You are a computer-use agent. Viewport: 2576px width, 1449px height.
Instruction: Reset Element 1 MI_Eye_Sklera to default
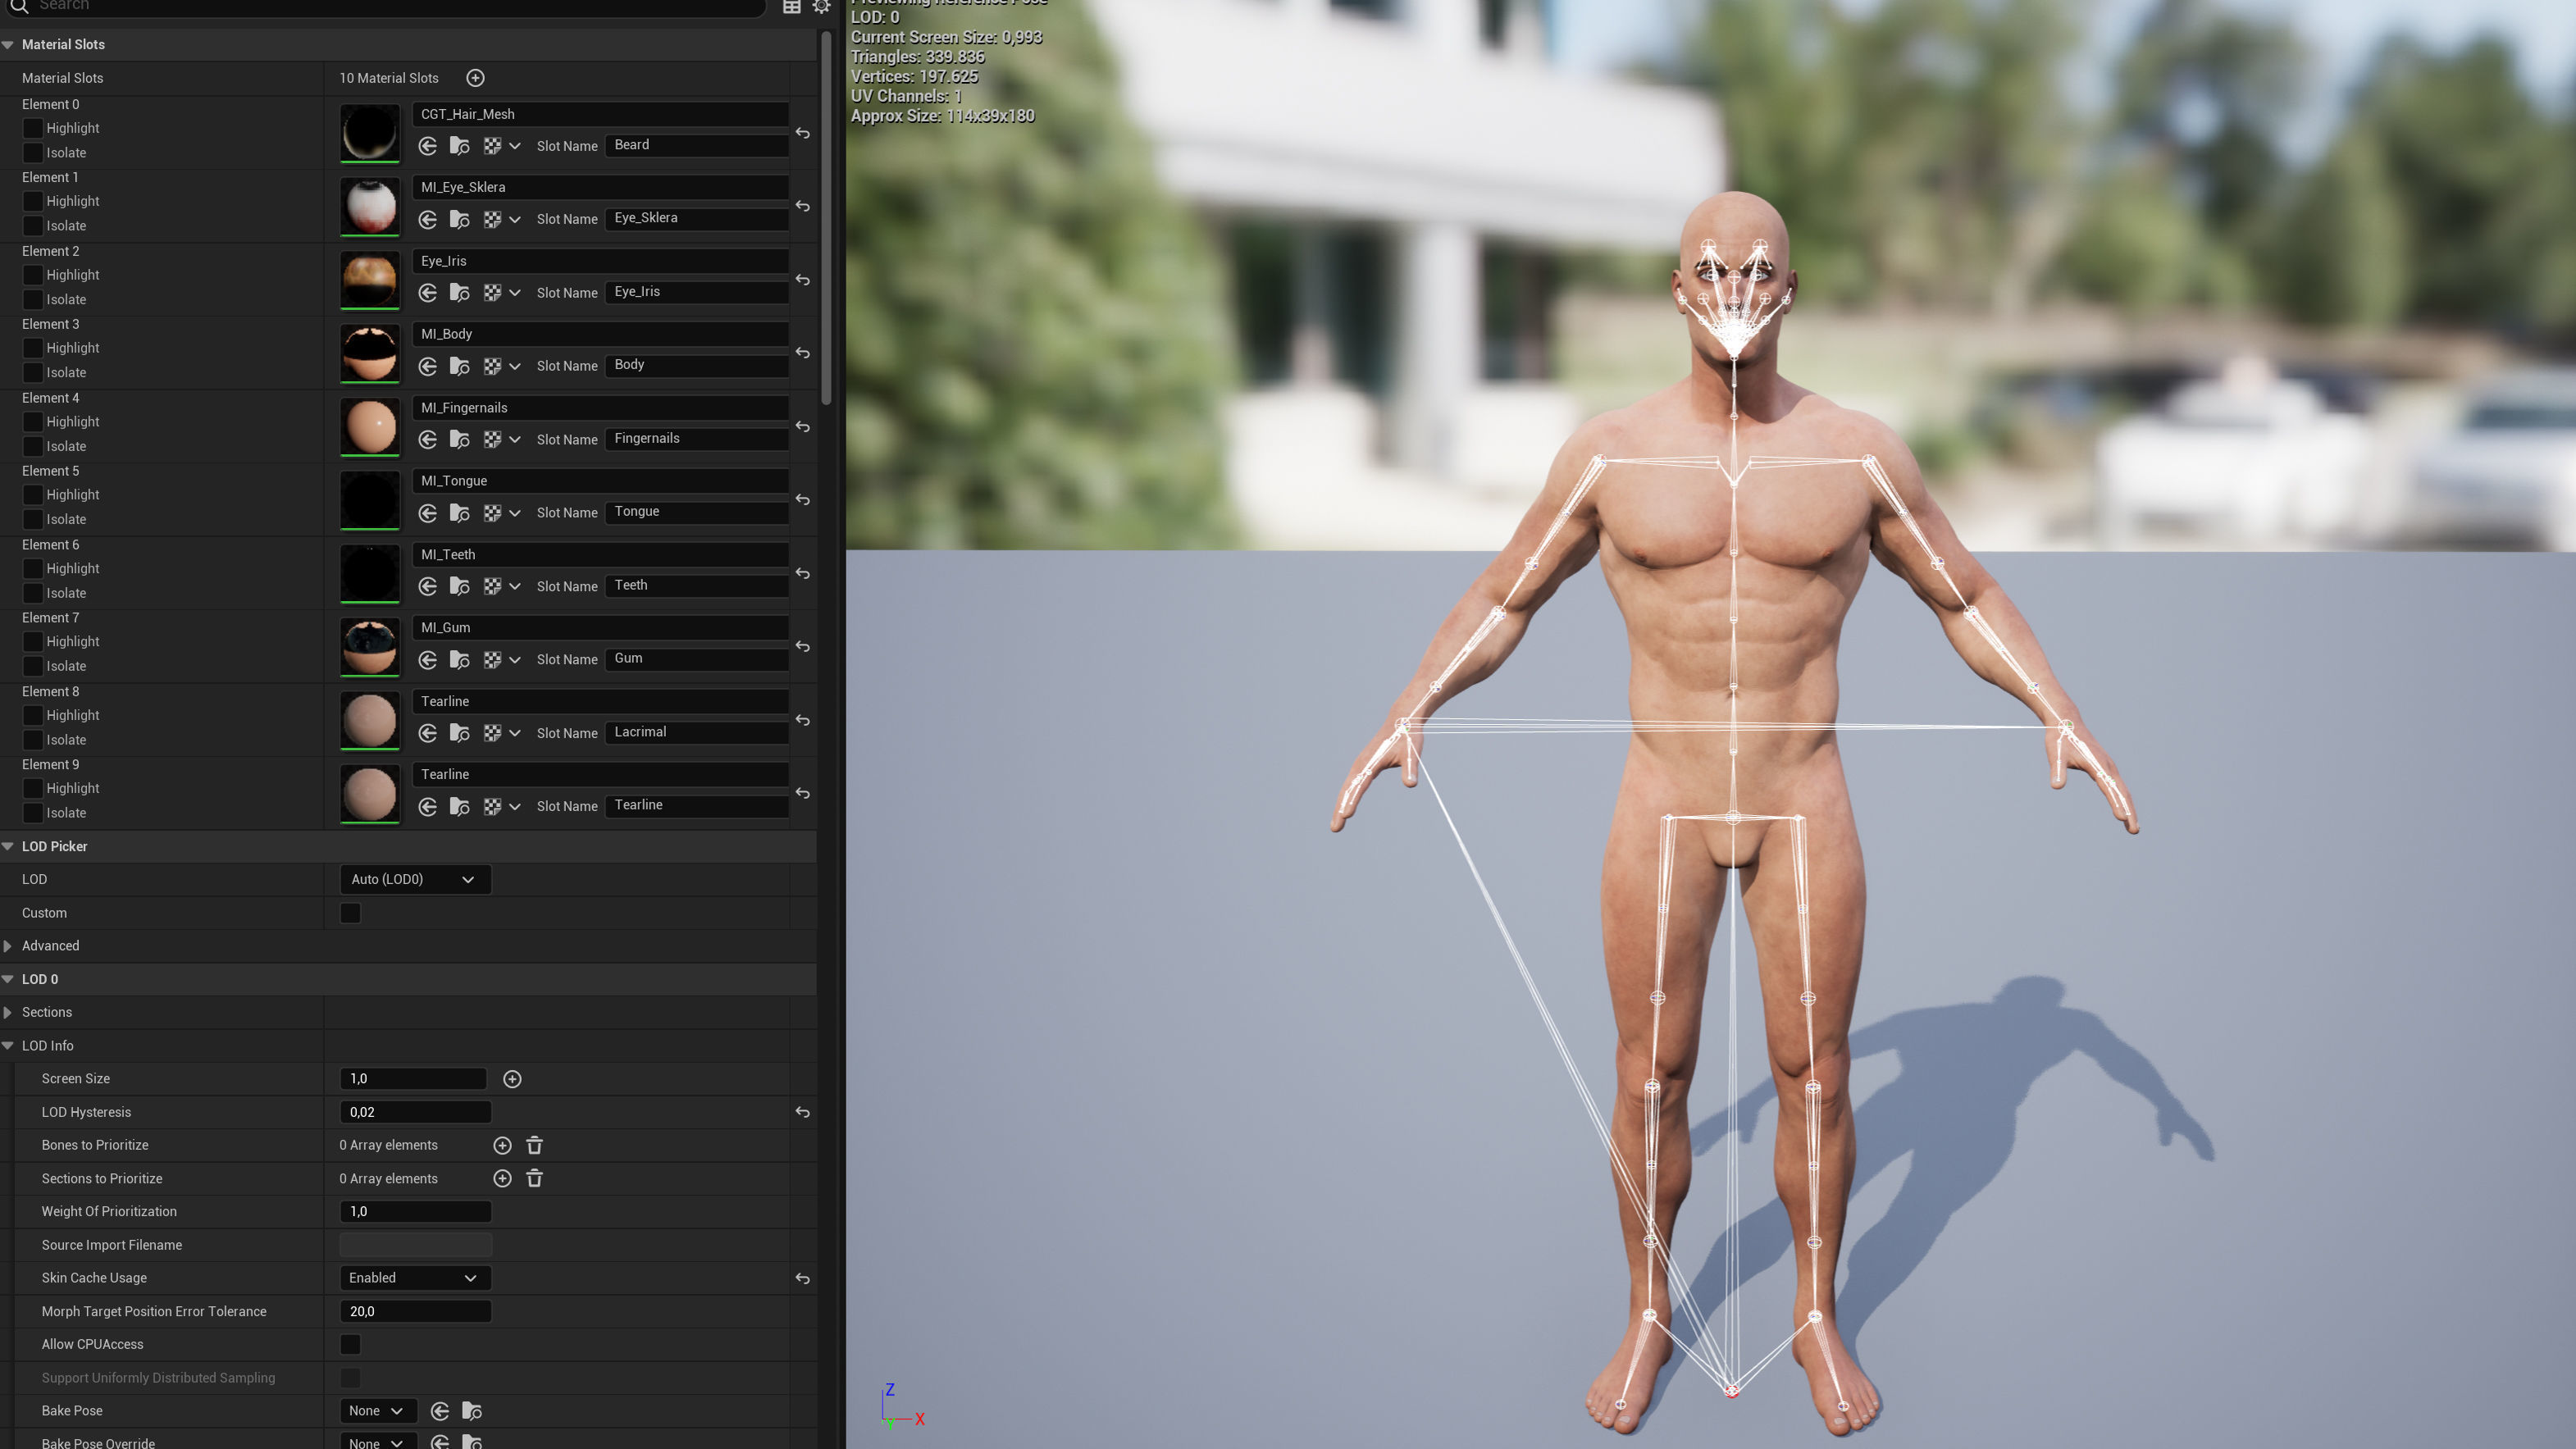point(802,206)
